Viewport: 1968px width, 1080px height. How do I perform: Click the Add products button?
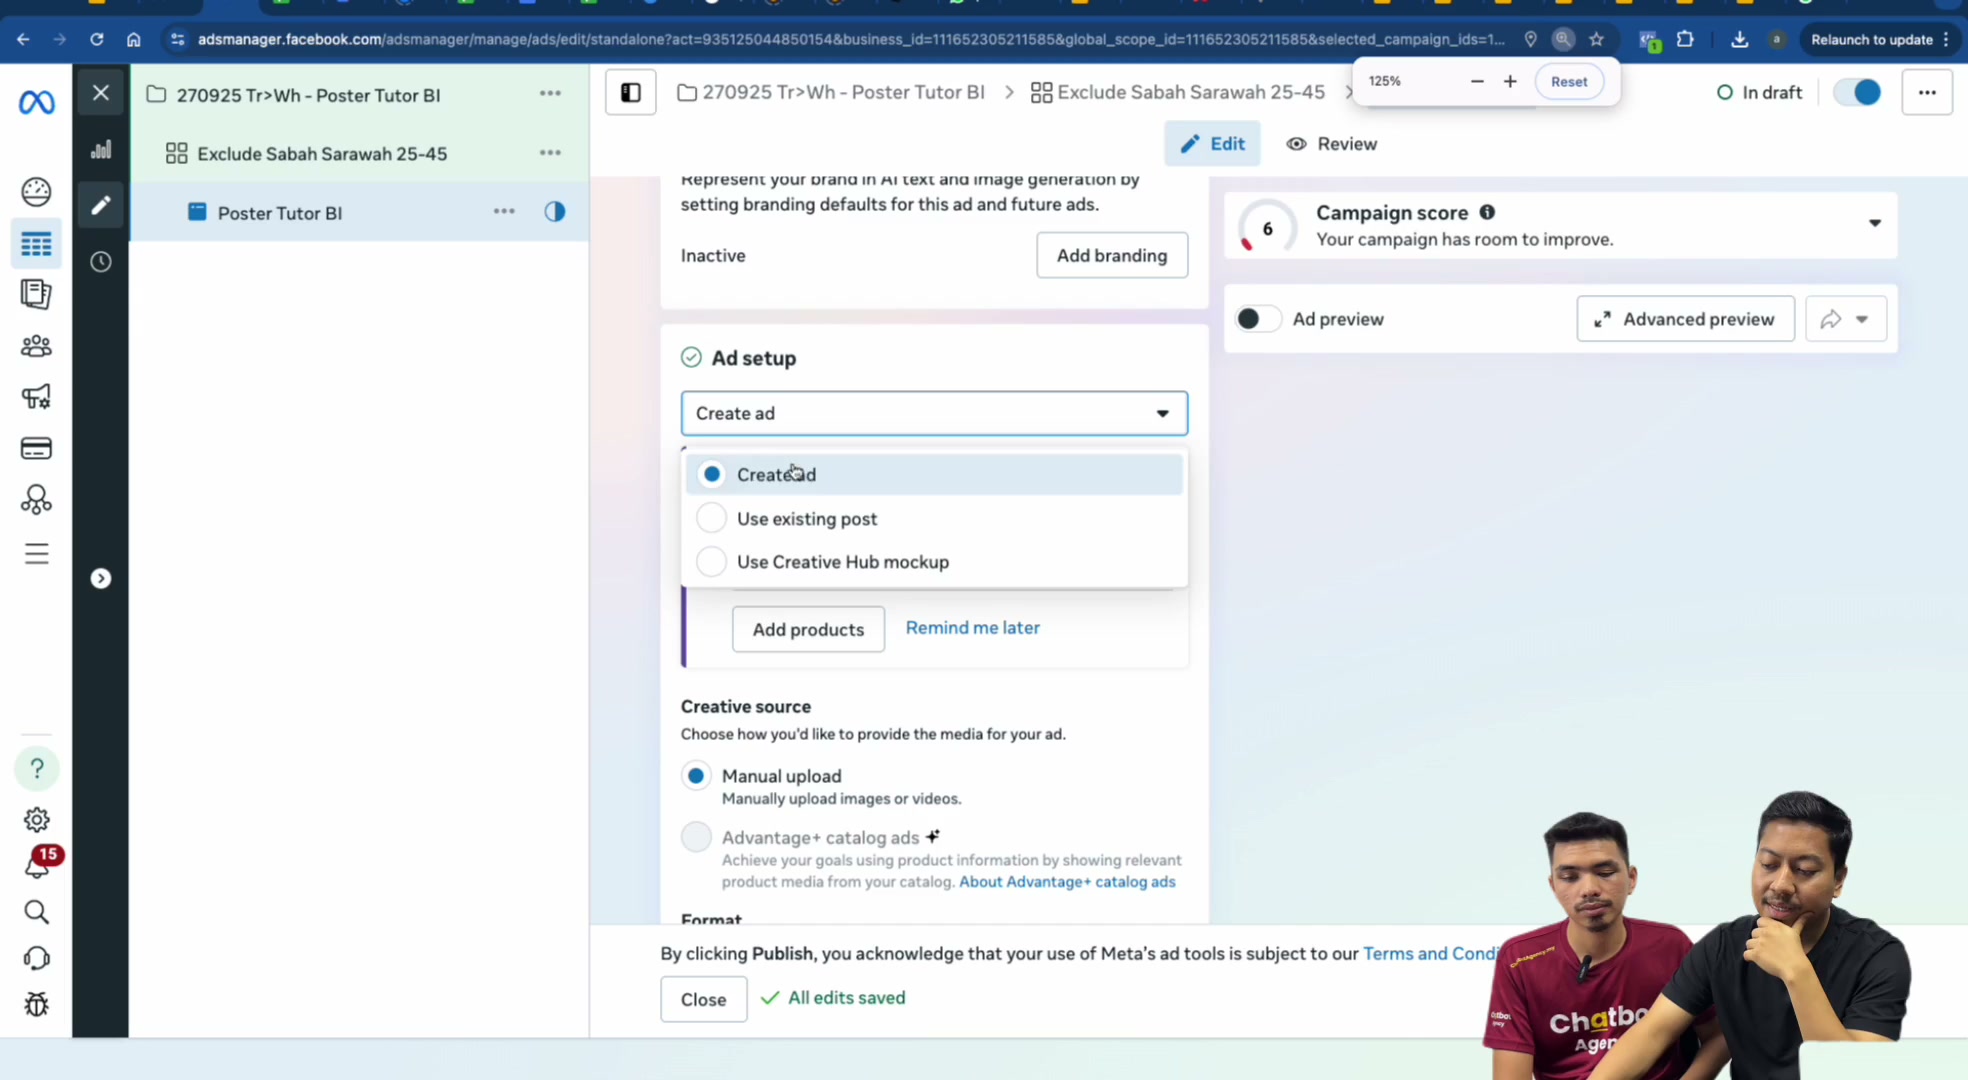click(x=808, y=629)
